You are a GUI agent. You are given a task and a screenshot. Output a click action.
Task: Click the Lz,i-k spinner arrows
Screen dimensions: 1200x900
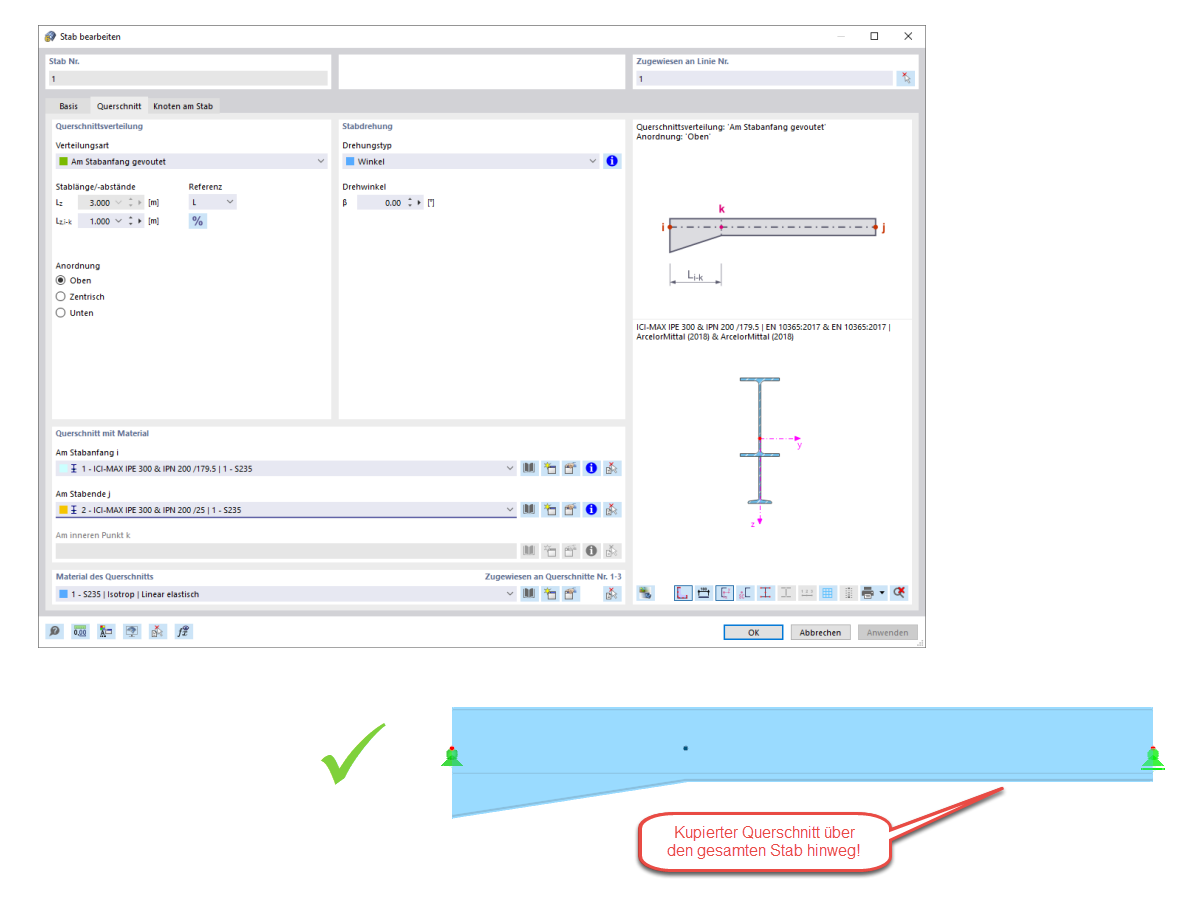[x=130, y=221]
